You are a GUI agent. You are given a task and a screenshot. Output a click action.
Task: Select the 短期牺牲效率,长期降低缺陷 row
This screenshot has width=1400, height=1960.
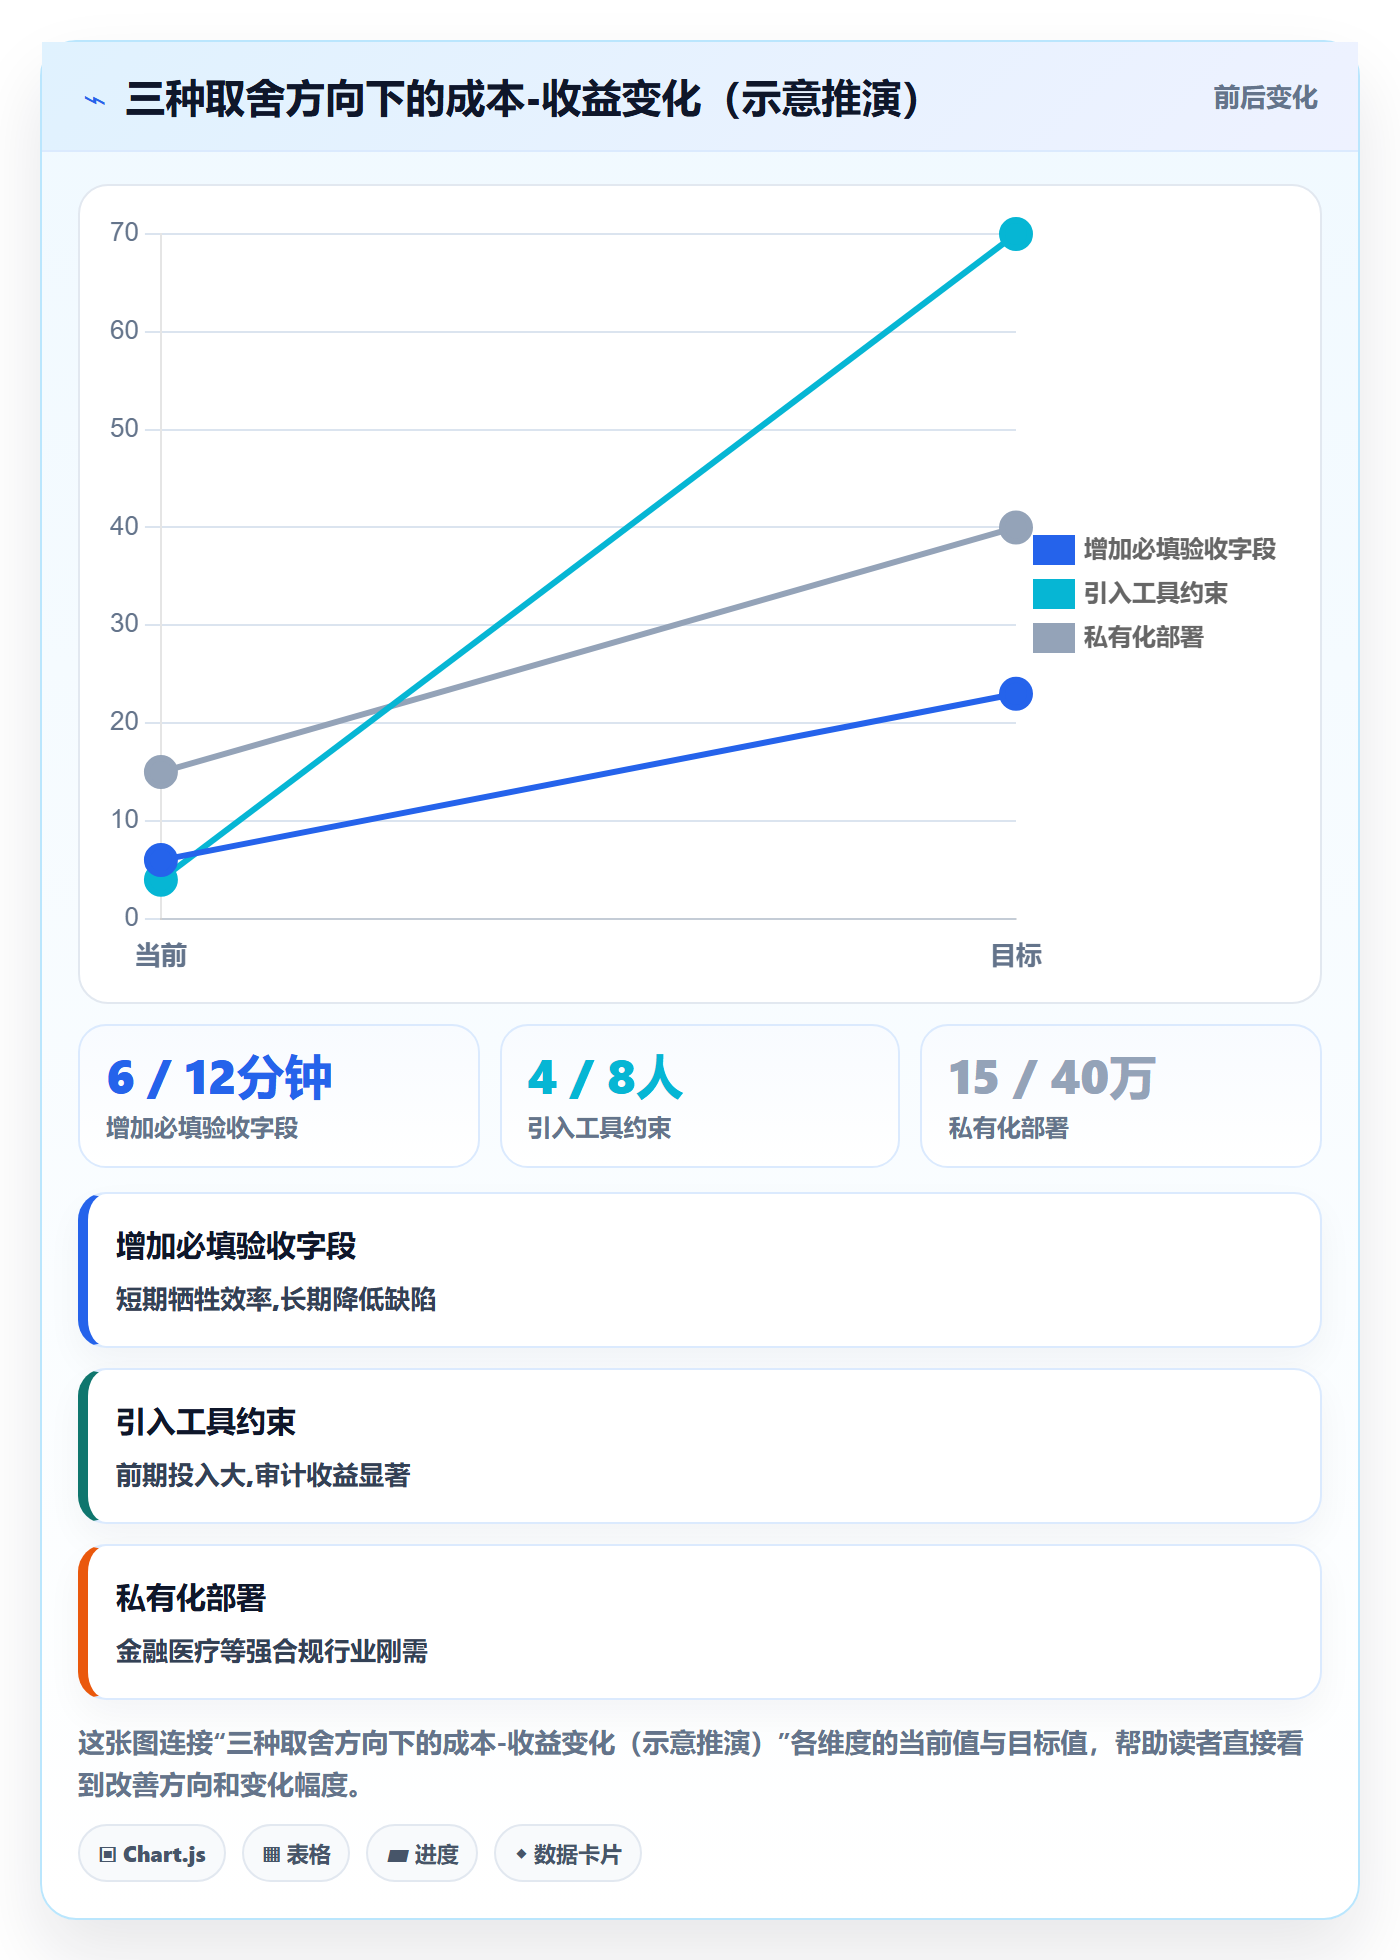[700, 1270]
